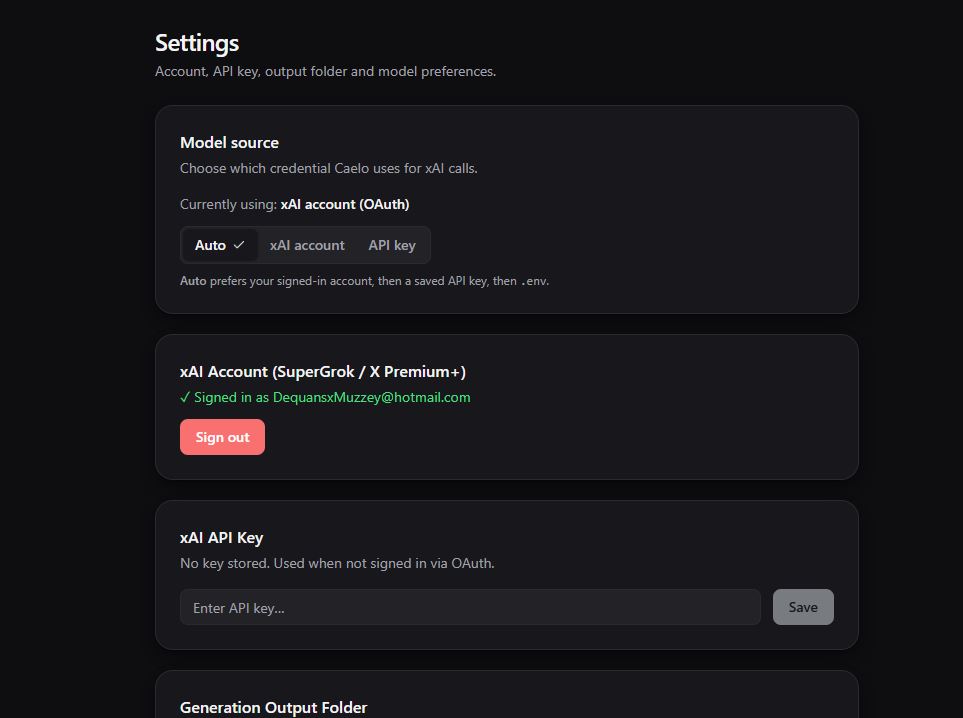963x718 pixels.
Task: Click the xAI Account (SuperGrok / X Premium+) heading
Action: pos(323,372)
